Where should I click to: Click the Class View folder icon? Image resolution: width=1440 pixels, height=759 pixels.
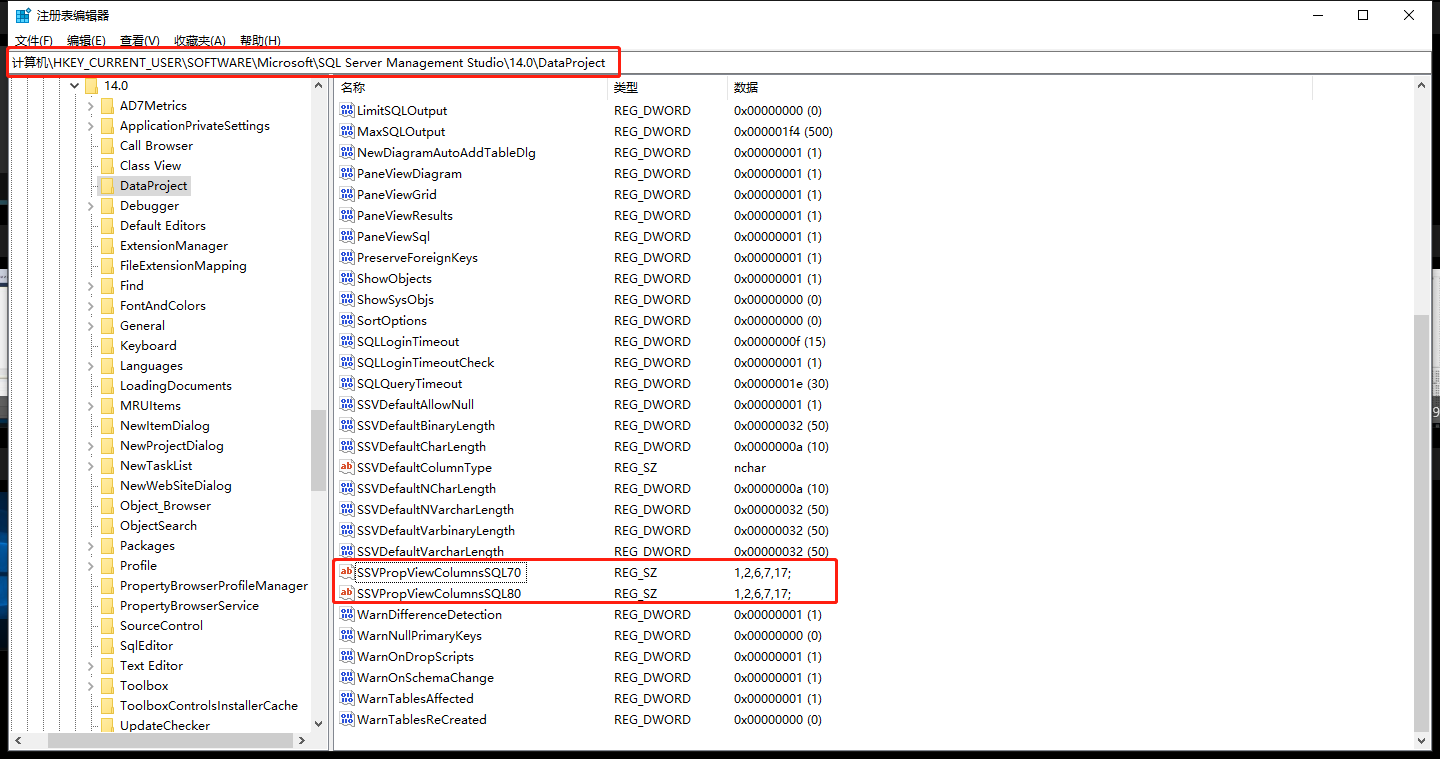(x=107, y=166)
